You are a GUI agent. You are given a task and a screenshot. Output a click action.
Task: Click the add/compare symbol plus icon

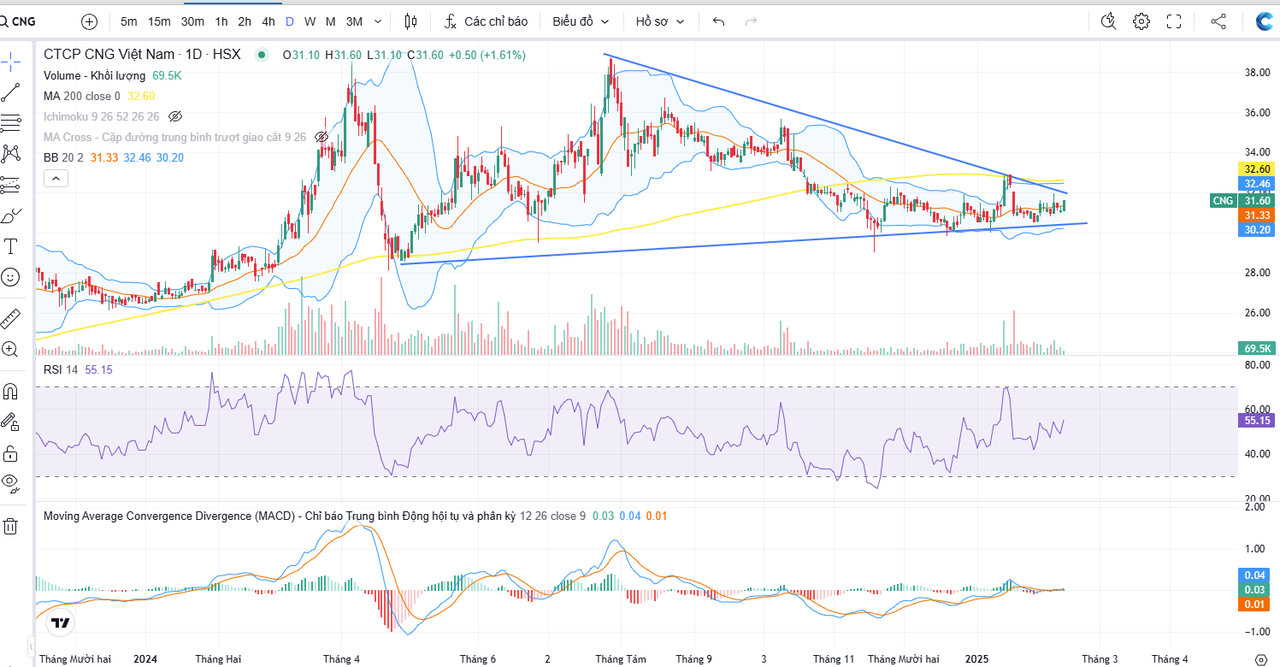tap(89, 21)
